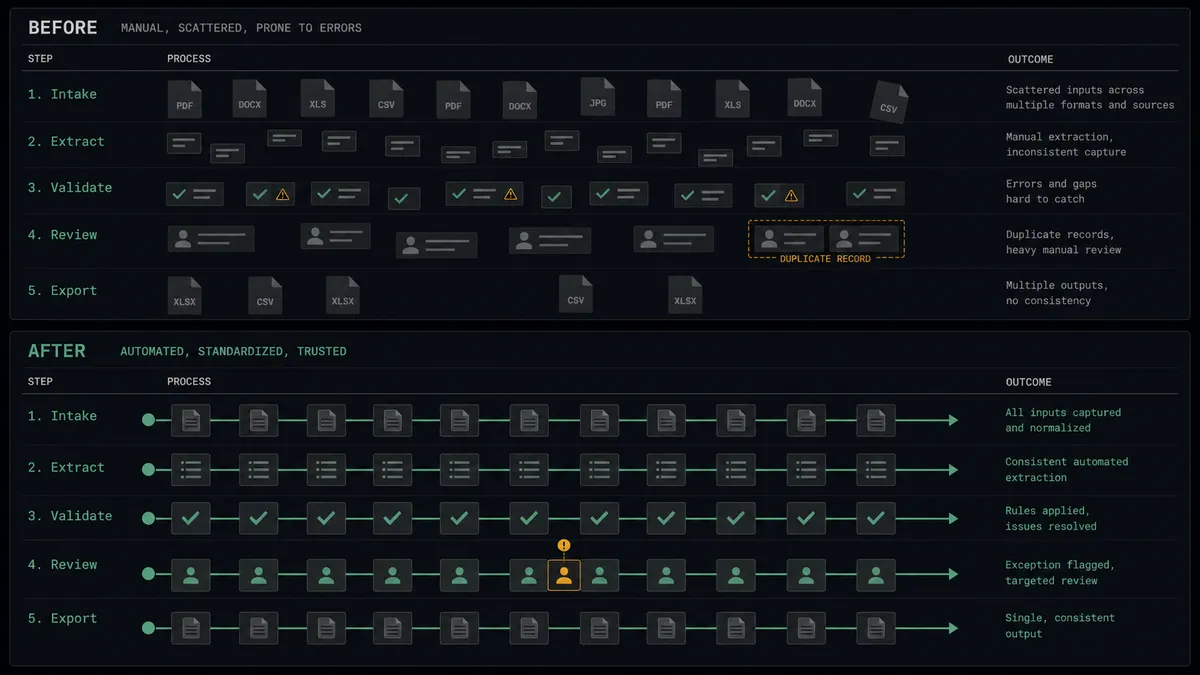Click the 'AFTER' section title
Viewport: 1200px width, 675px height.
click(57, 351)
